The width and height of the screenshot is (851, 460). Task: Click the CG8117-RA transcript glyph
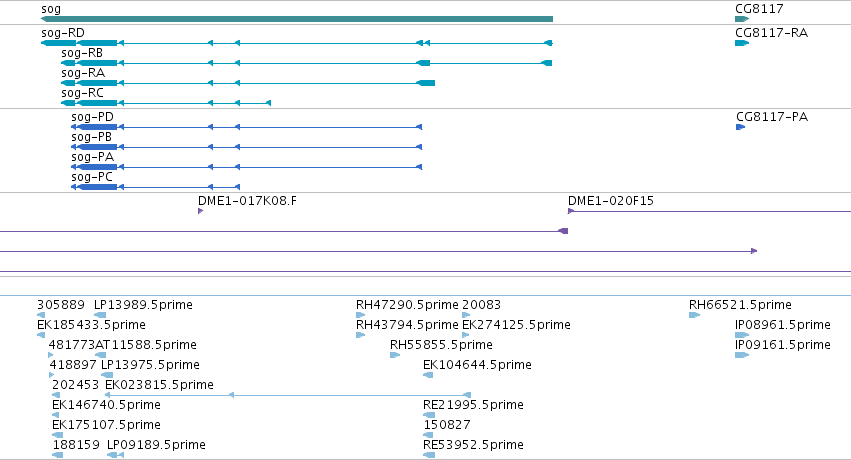coord(742,43)
